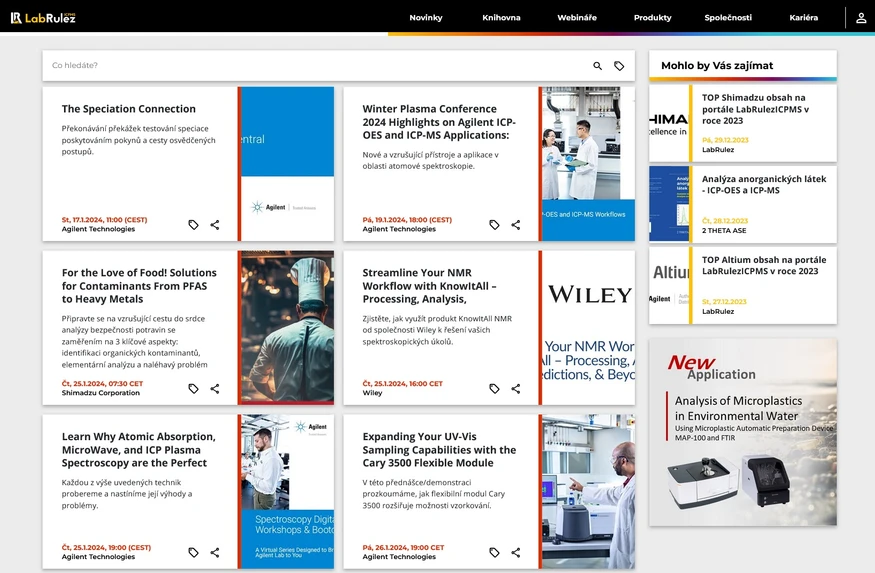Screen dimensions: 875x573
Task: Click the chef photo thumbnail
Action: point(287,328)
